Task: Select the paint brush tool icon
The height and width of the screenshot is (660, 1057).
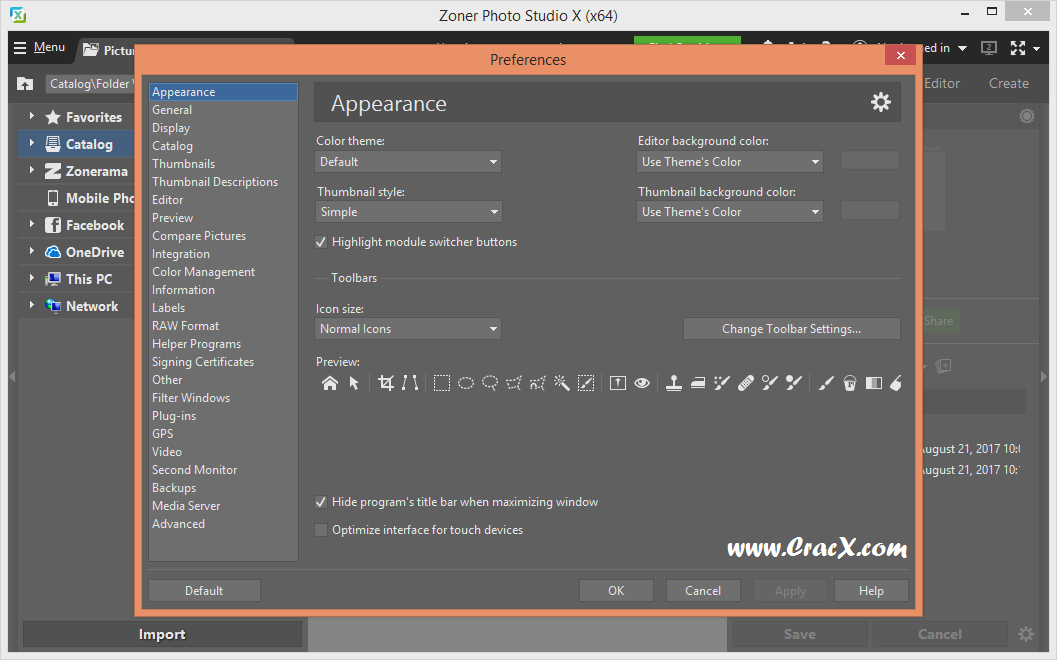Action: 826,383
